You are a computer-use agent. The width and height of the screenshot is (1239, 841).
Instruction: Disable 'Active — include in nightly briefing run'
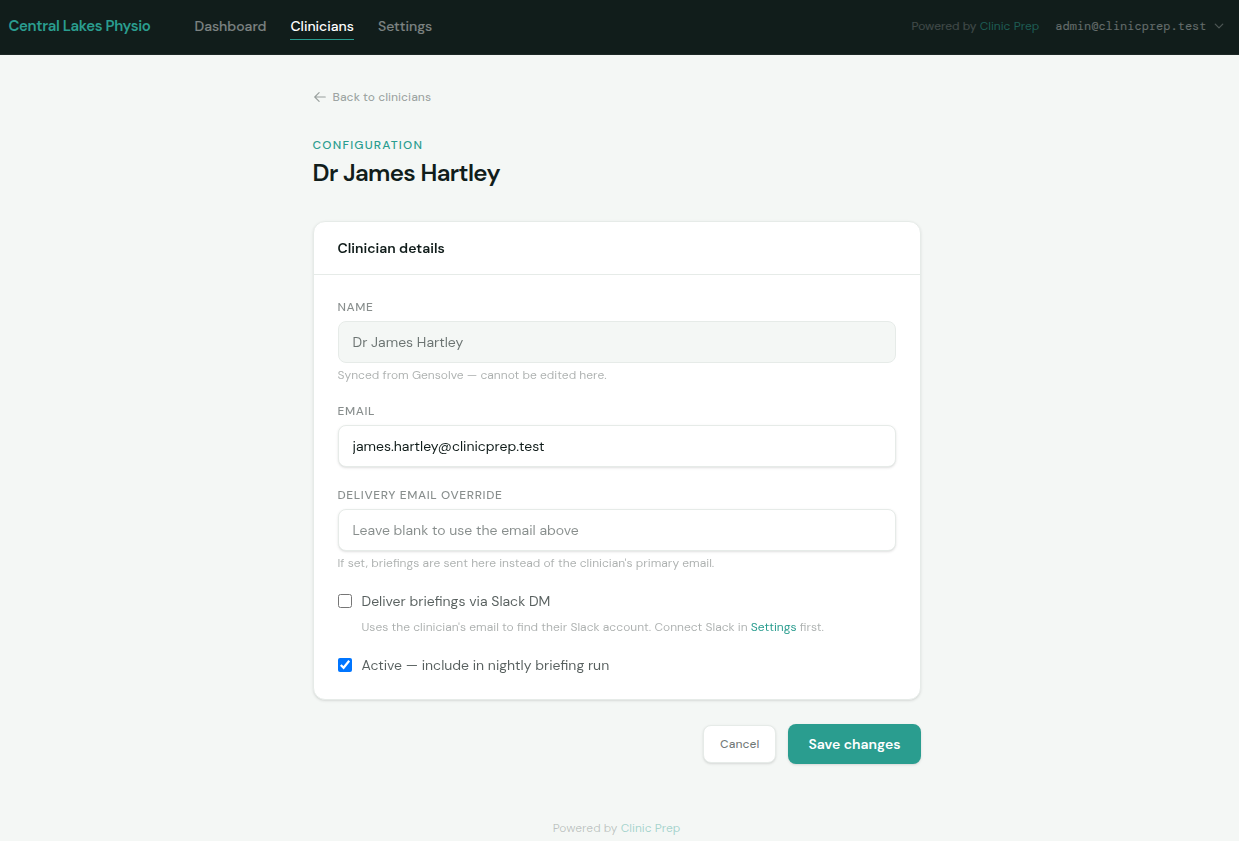pos(345,664)
